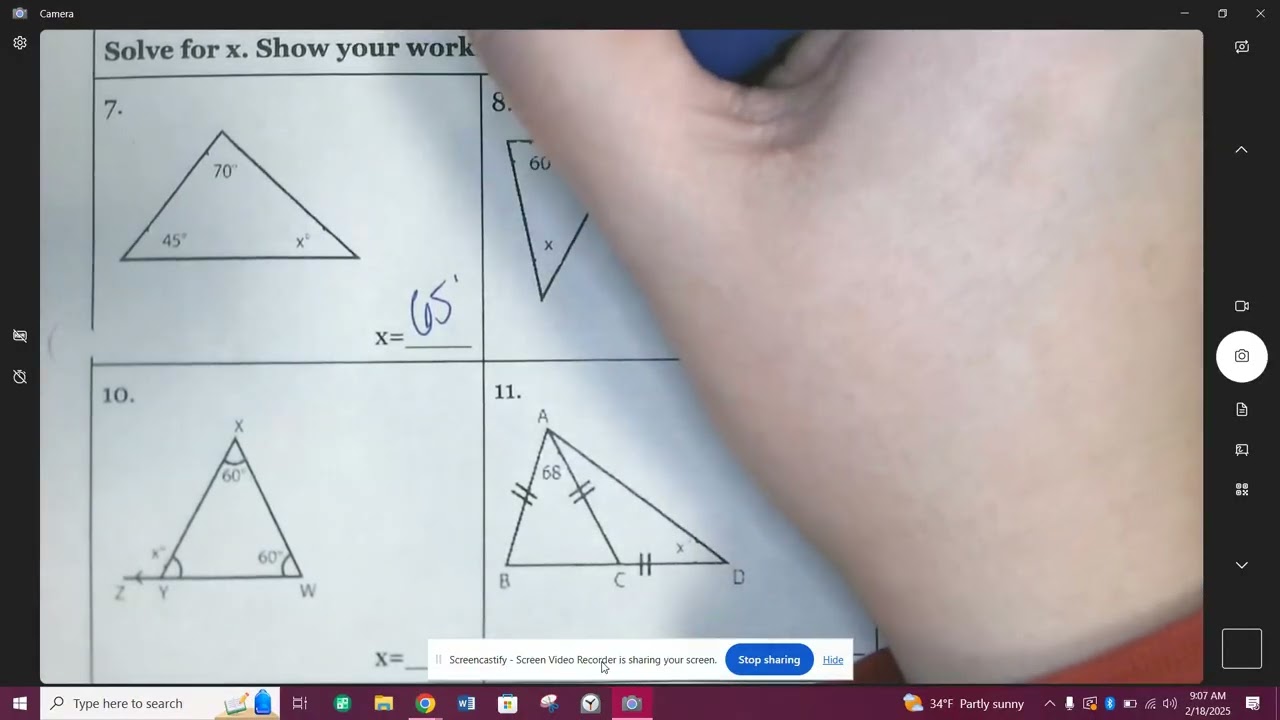This screenshot has width=1280, height=720.
Task: Click the search highlights image in taskbar
Action: pos(250,704)
